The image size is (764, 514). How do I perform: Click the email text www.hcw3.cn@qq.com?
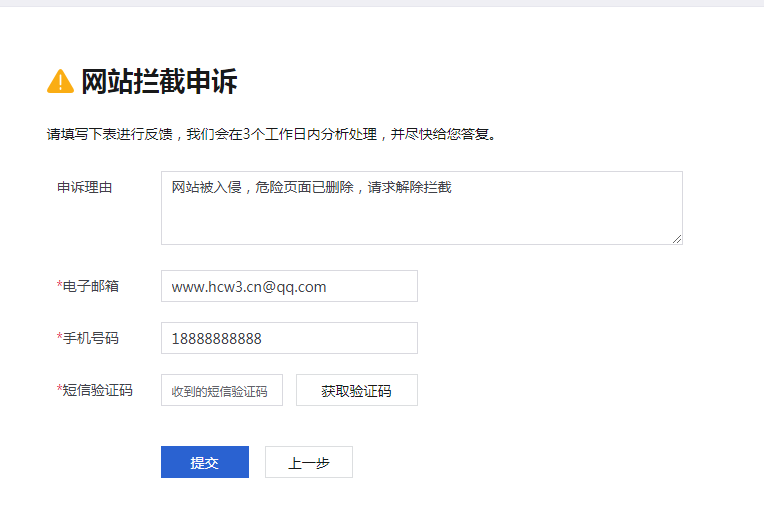[x=249, y=287]
